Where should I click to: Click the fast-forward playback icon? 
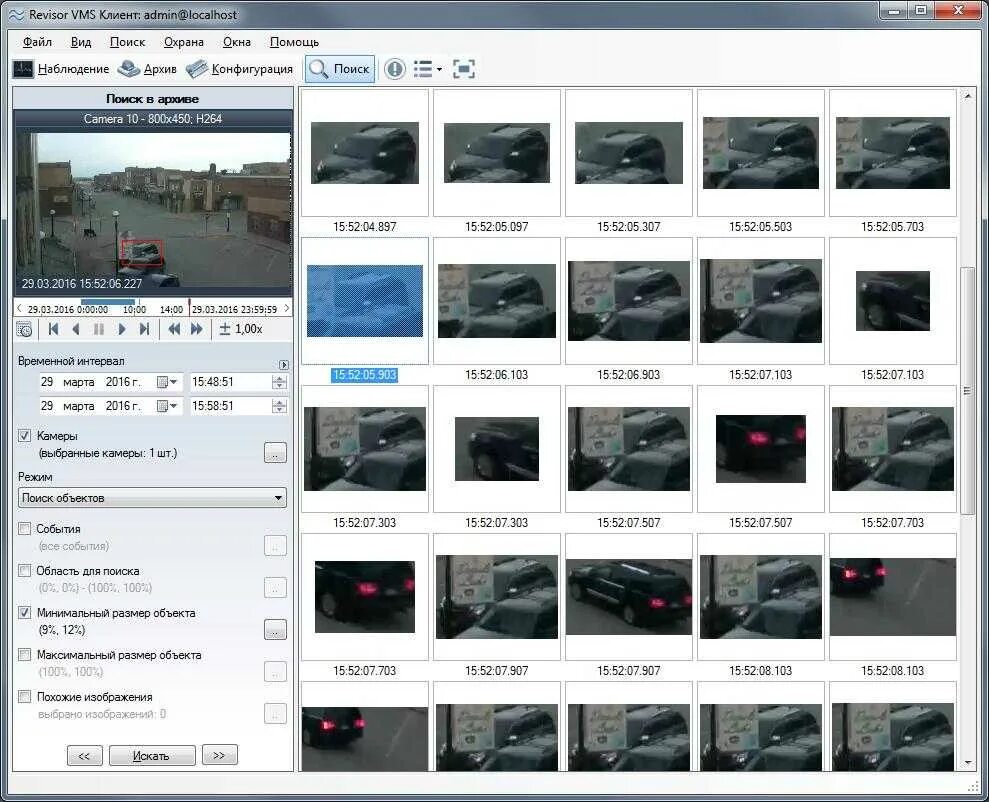[x=197, y=329]
